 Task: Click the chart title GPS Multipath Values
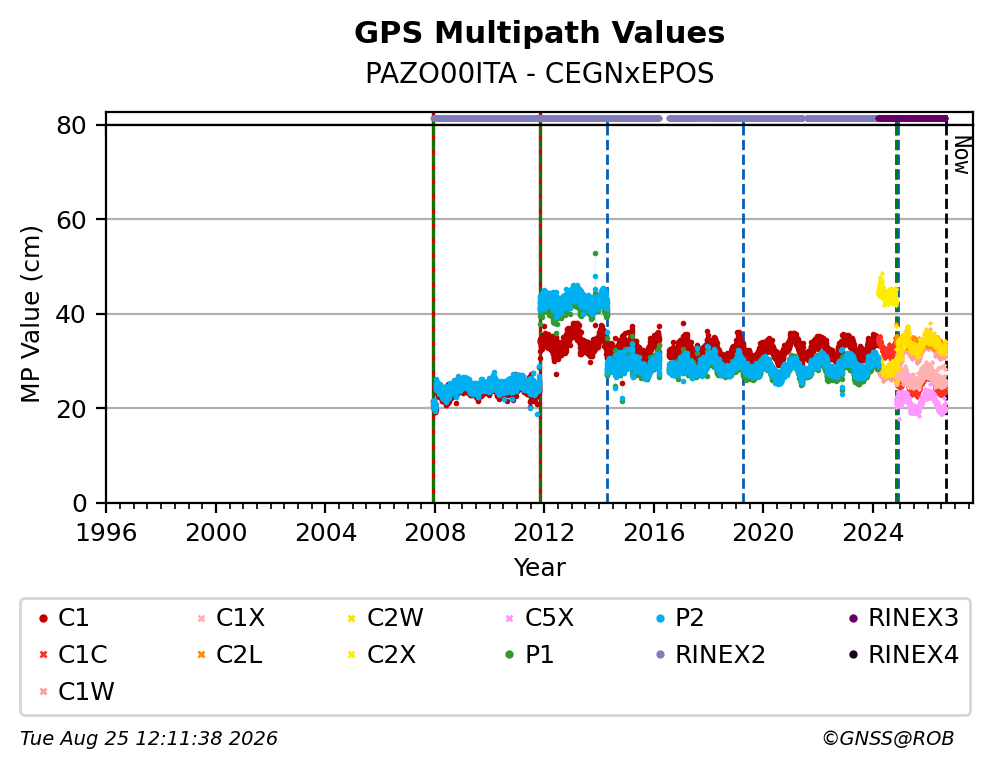539,33
